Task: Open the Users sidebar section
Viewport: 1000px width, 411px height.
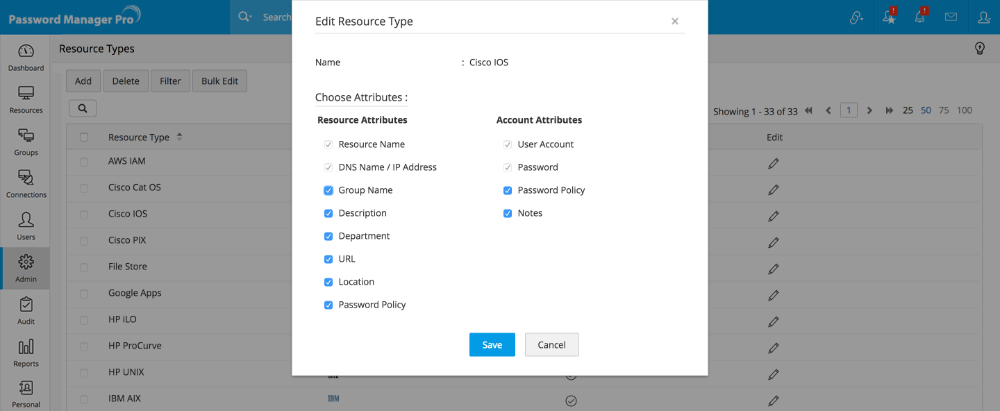Action: (x=26, y=225)
